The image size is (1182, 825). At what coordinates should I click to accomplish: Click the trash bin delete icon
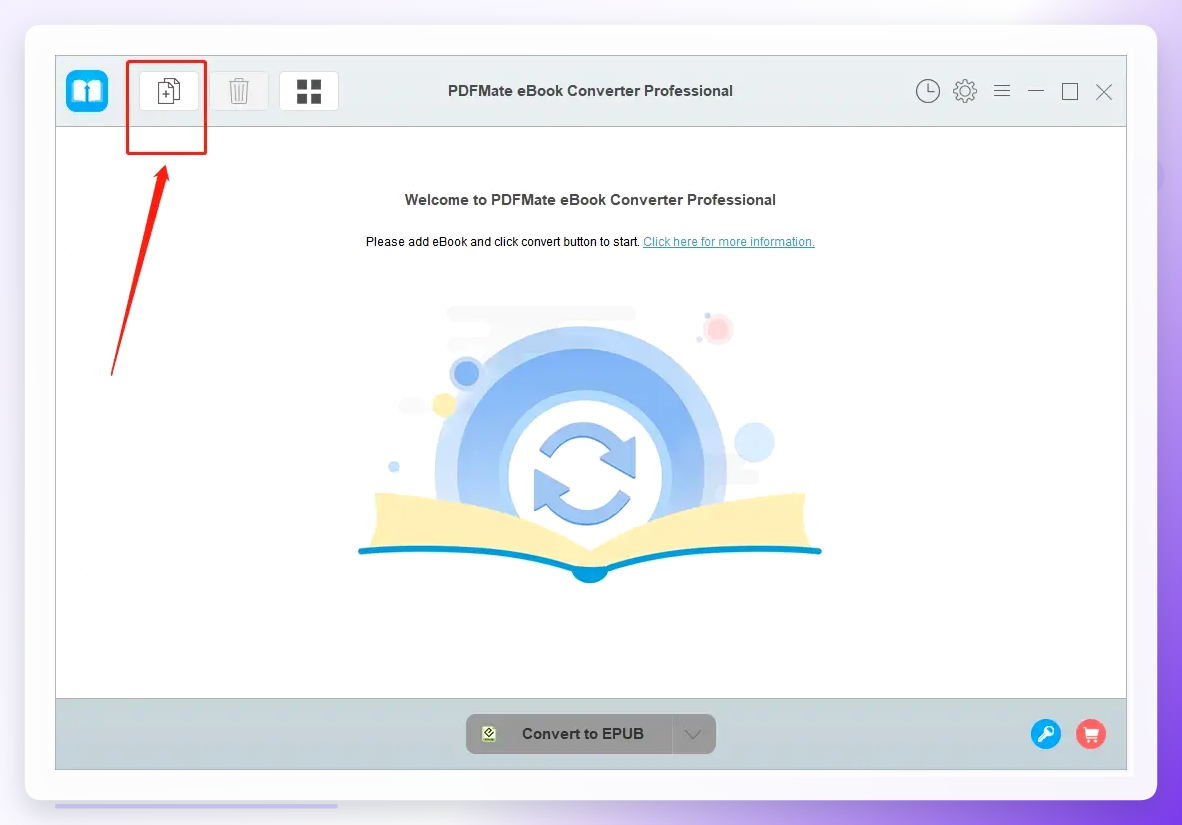(x=239, y=91)
